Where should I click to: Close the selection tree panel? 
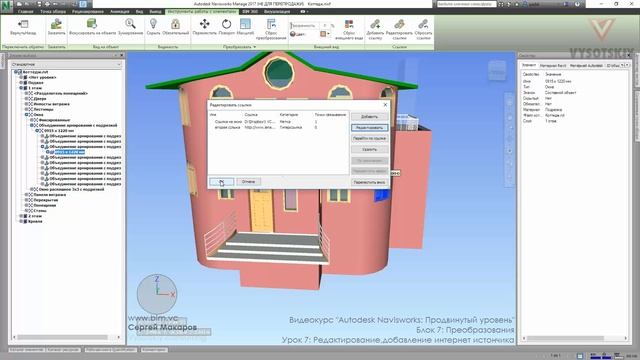pyautogui.click(x=122, y=55)
